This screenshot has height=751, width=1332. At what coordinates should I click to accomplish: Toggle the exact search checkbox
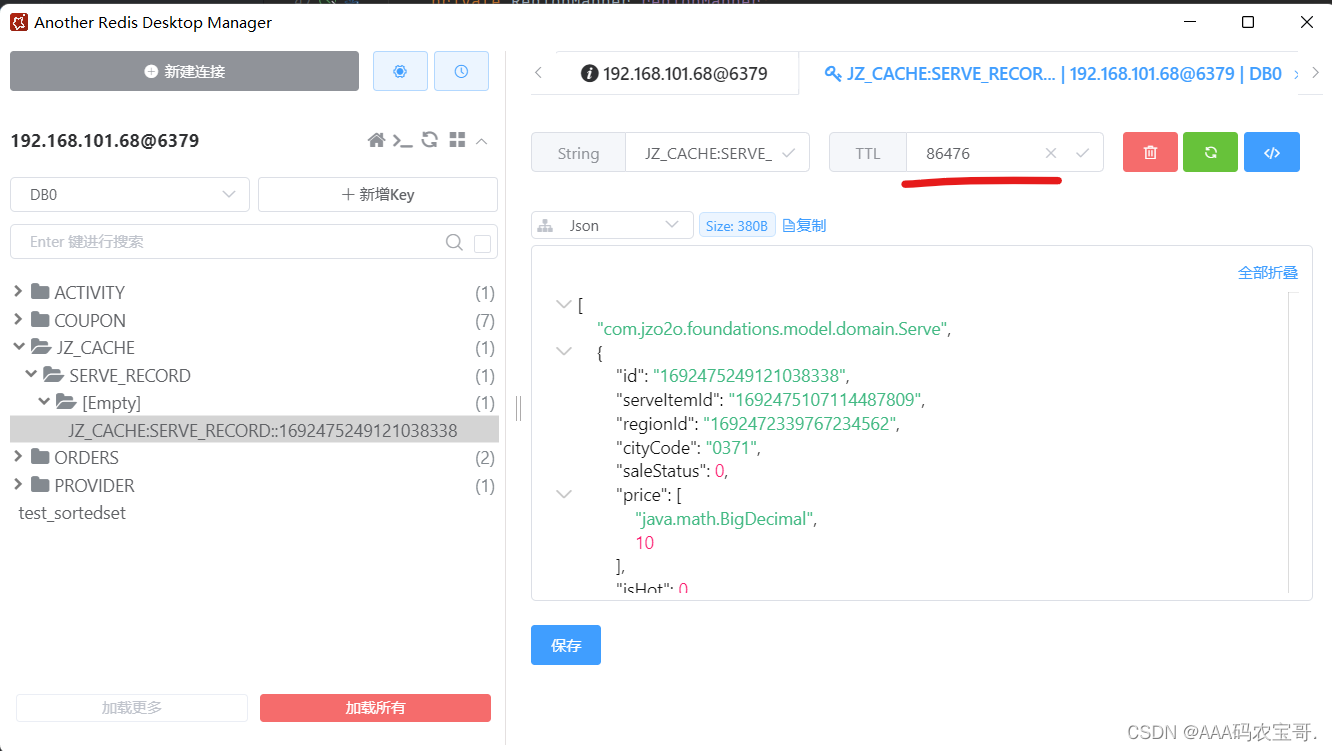pyautogui.click(x=482, y=243)
